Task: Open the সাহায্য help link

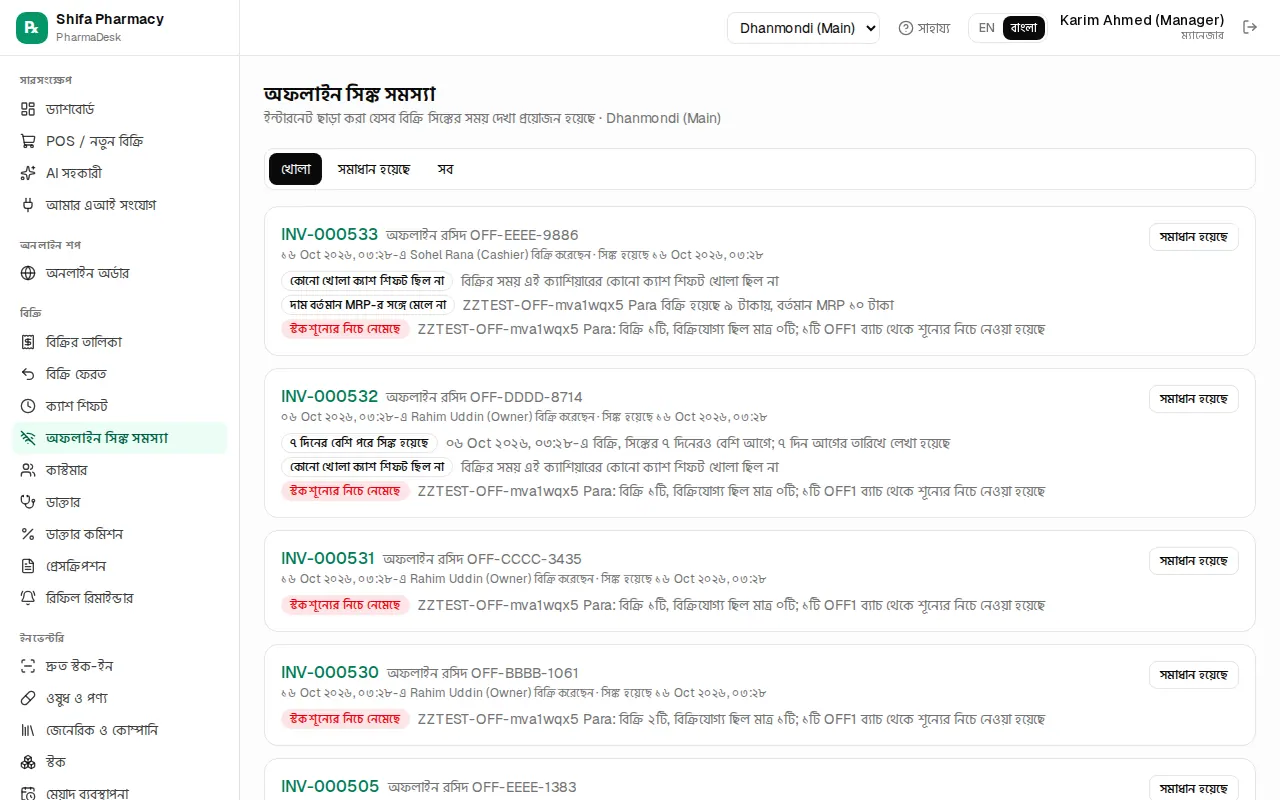Action: pyautogui.click(x=924, y=28)
